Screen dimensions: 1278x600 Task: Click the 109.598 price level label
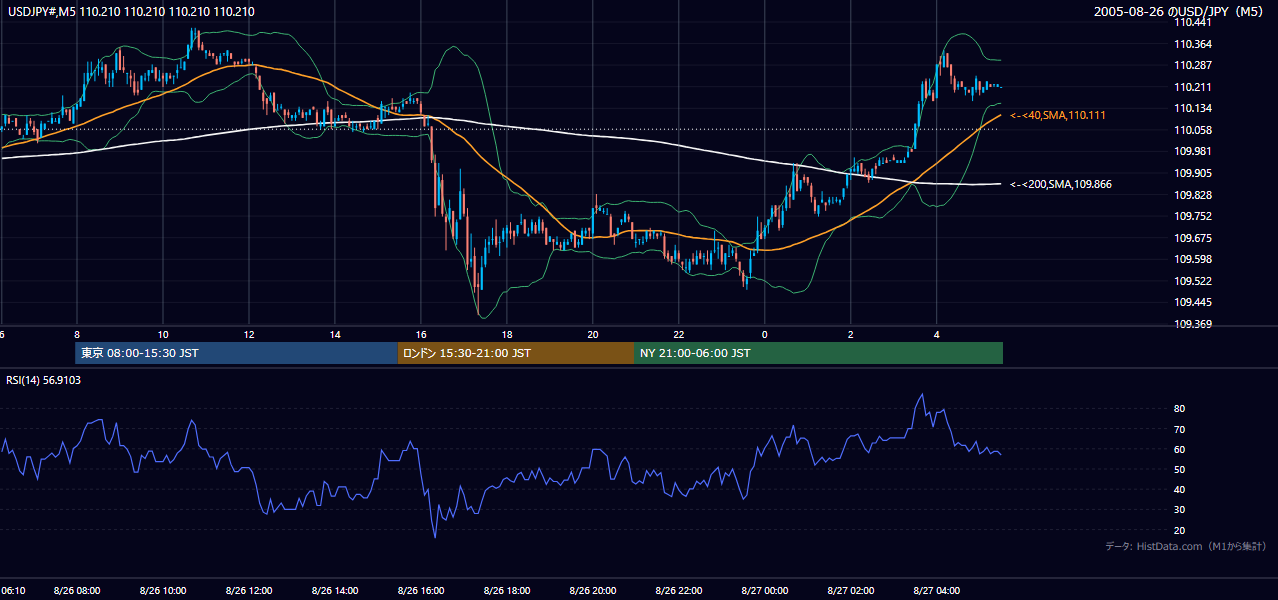coord(1193,259)
